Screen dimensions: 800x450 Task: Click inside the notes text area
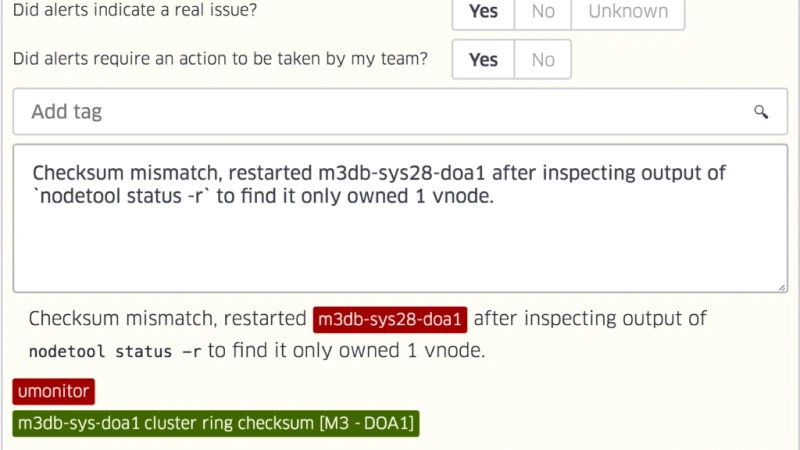pos(400,218)
